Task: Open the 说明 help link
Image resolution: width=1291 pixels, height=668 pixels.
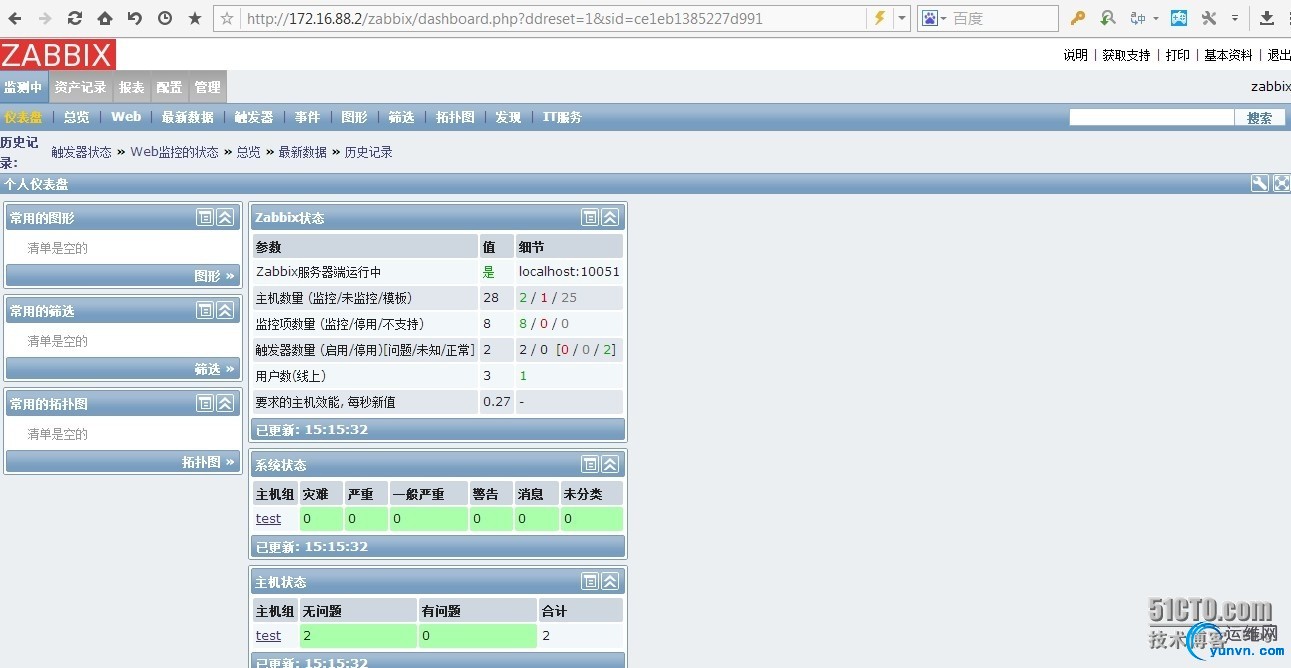Action: tap(1076, 55)
